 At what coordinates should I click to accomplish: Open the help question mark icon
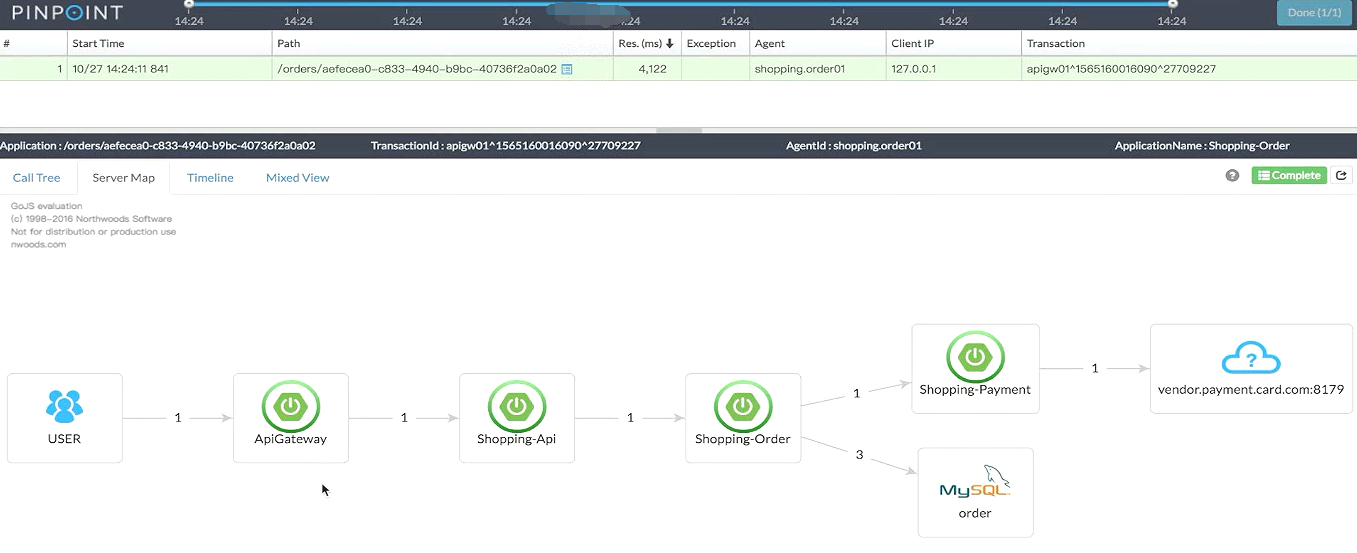[x=1233, y=176]
